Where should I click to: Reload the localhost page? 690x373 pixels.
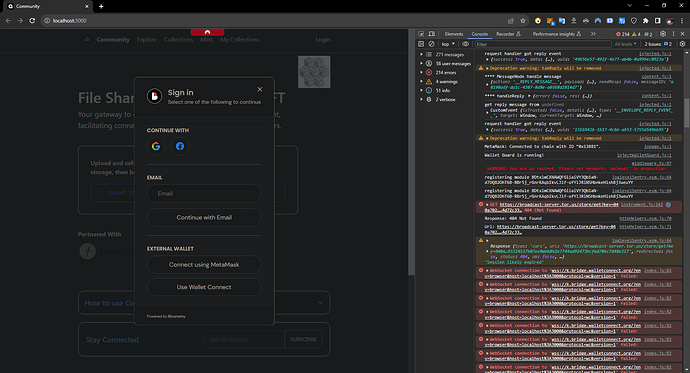click(32, 21)
